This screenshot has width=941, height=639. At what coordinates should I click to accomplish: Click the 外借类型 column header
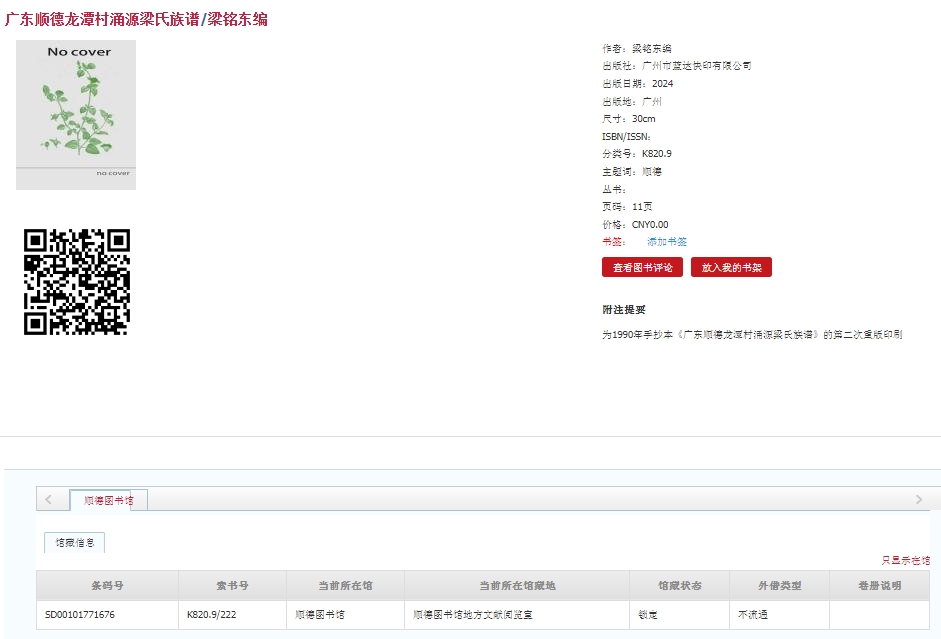[x=779, y=586]
